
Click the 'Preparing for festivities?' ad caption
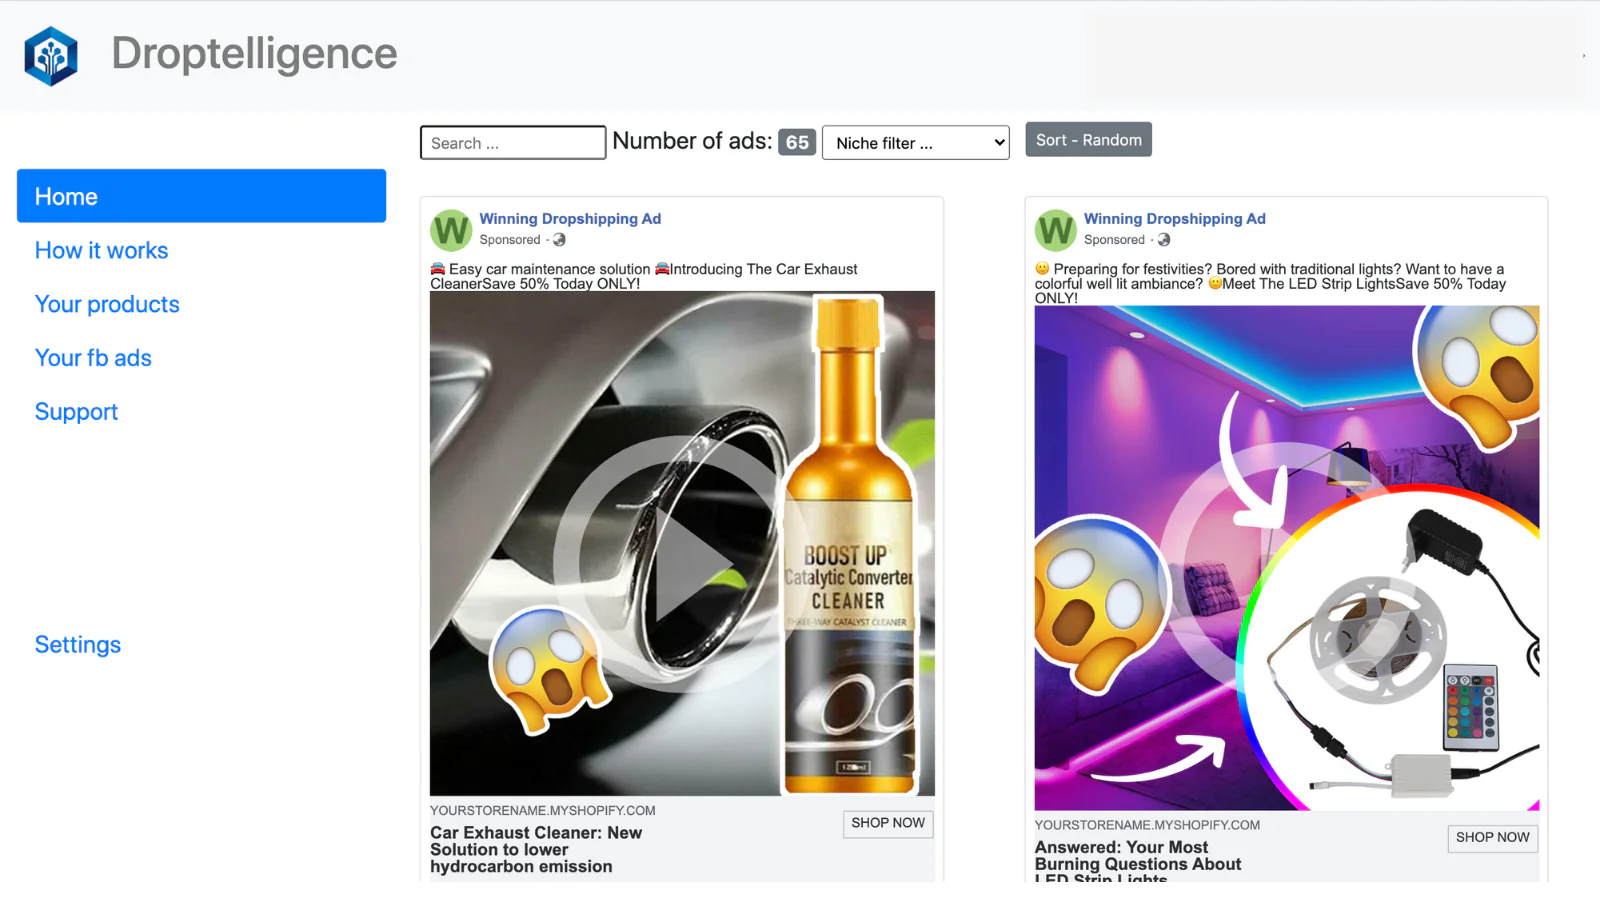1270,284
